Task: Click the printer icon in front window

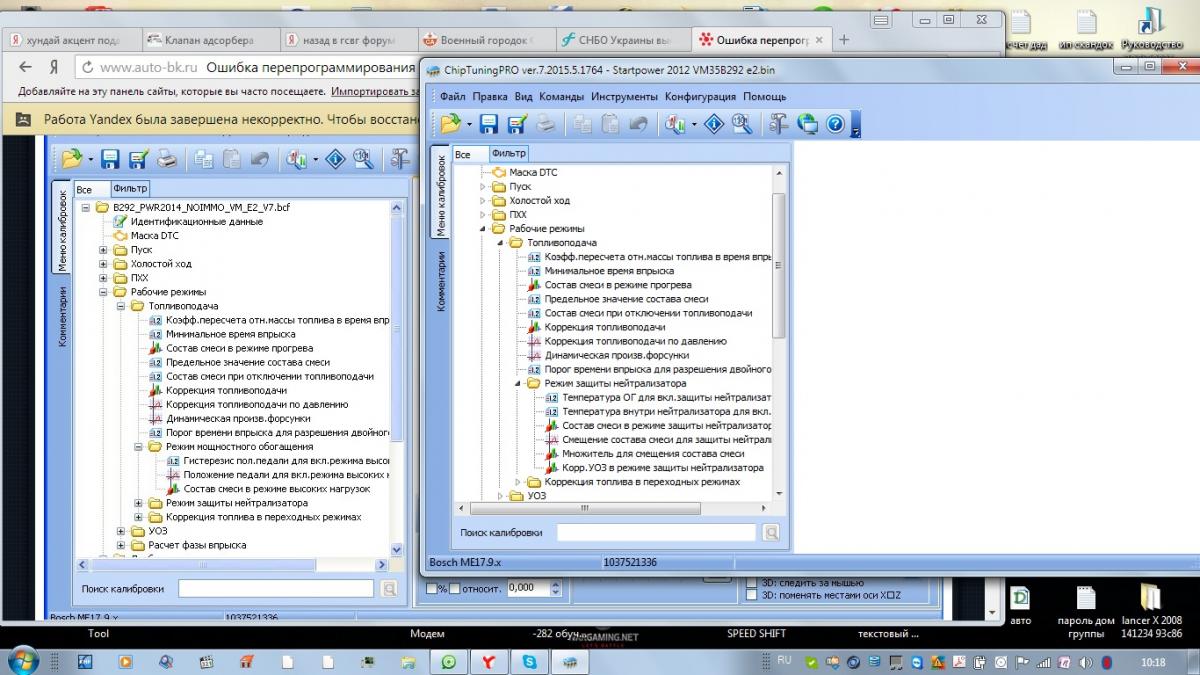Action: (545, 124)
